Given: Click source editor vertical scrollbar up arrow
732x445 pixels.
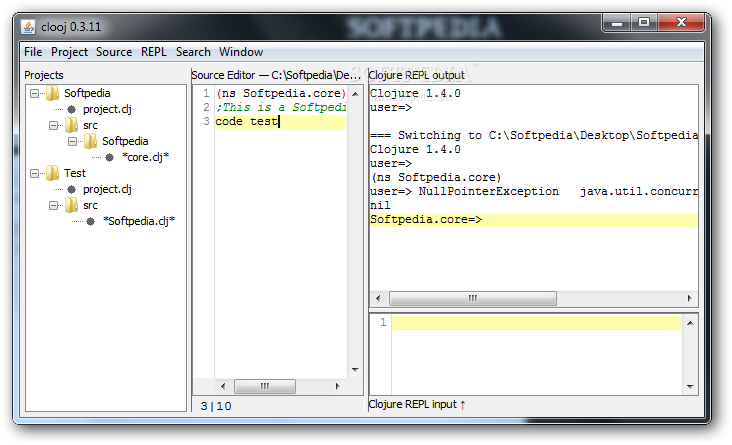Looking at the screenshot, I should pos(355,94).
